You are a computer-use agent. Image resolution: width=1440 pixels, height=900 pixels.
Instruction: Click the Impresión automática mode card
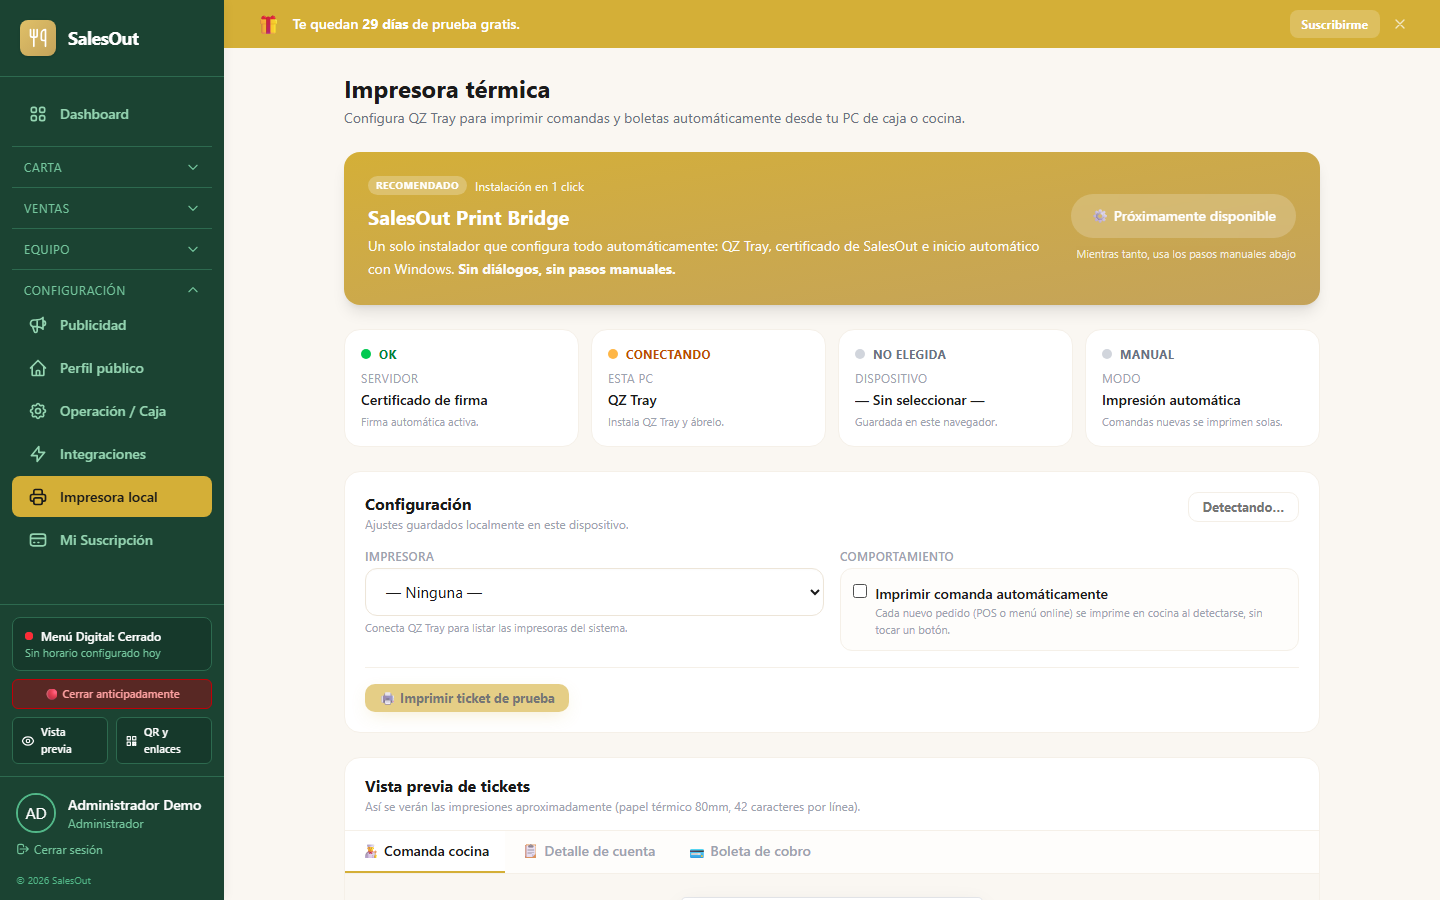click(1202, 388)
